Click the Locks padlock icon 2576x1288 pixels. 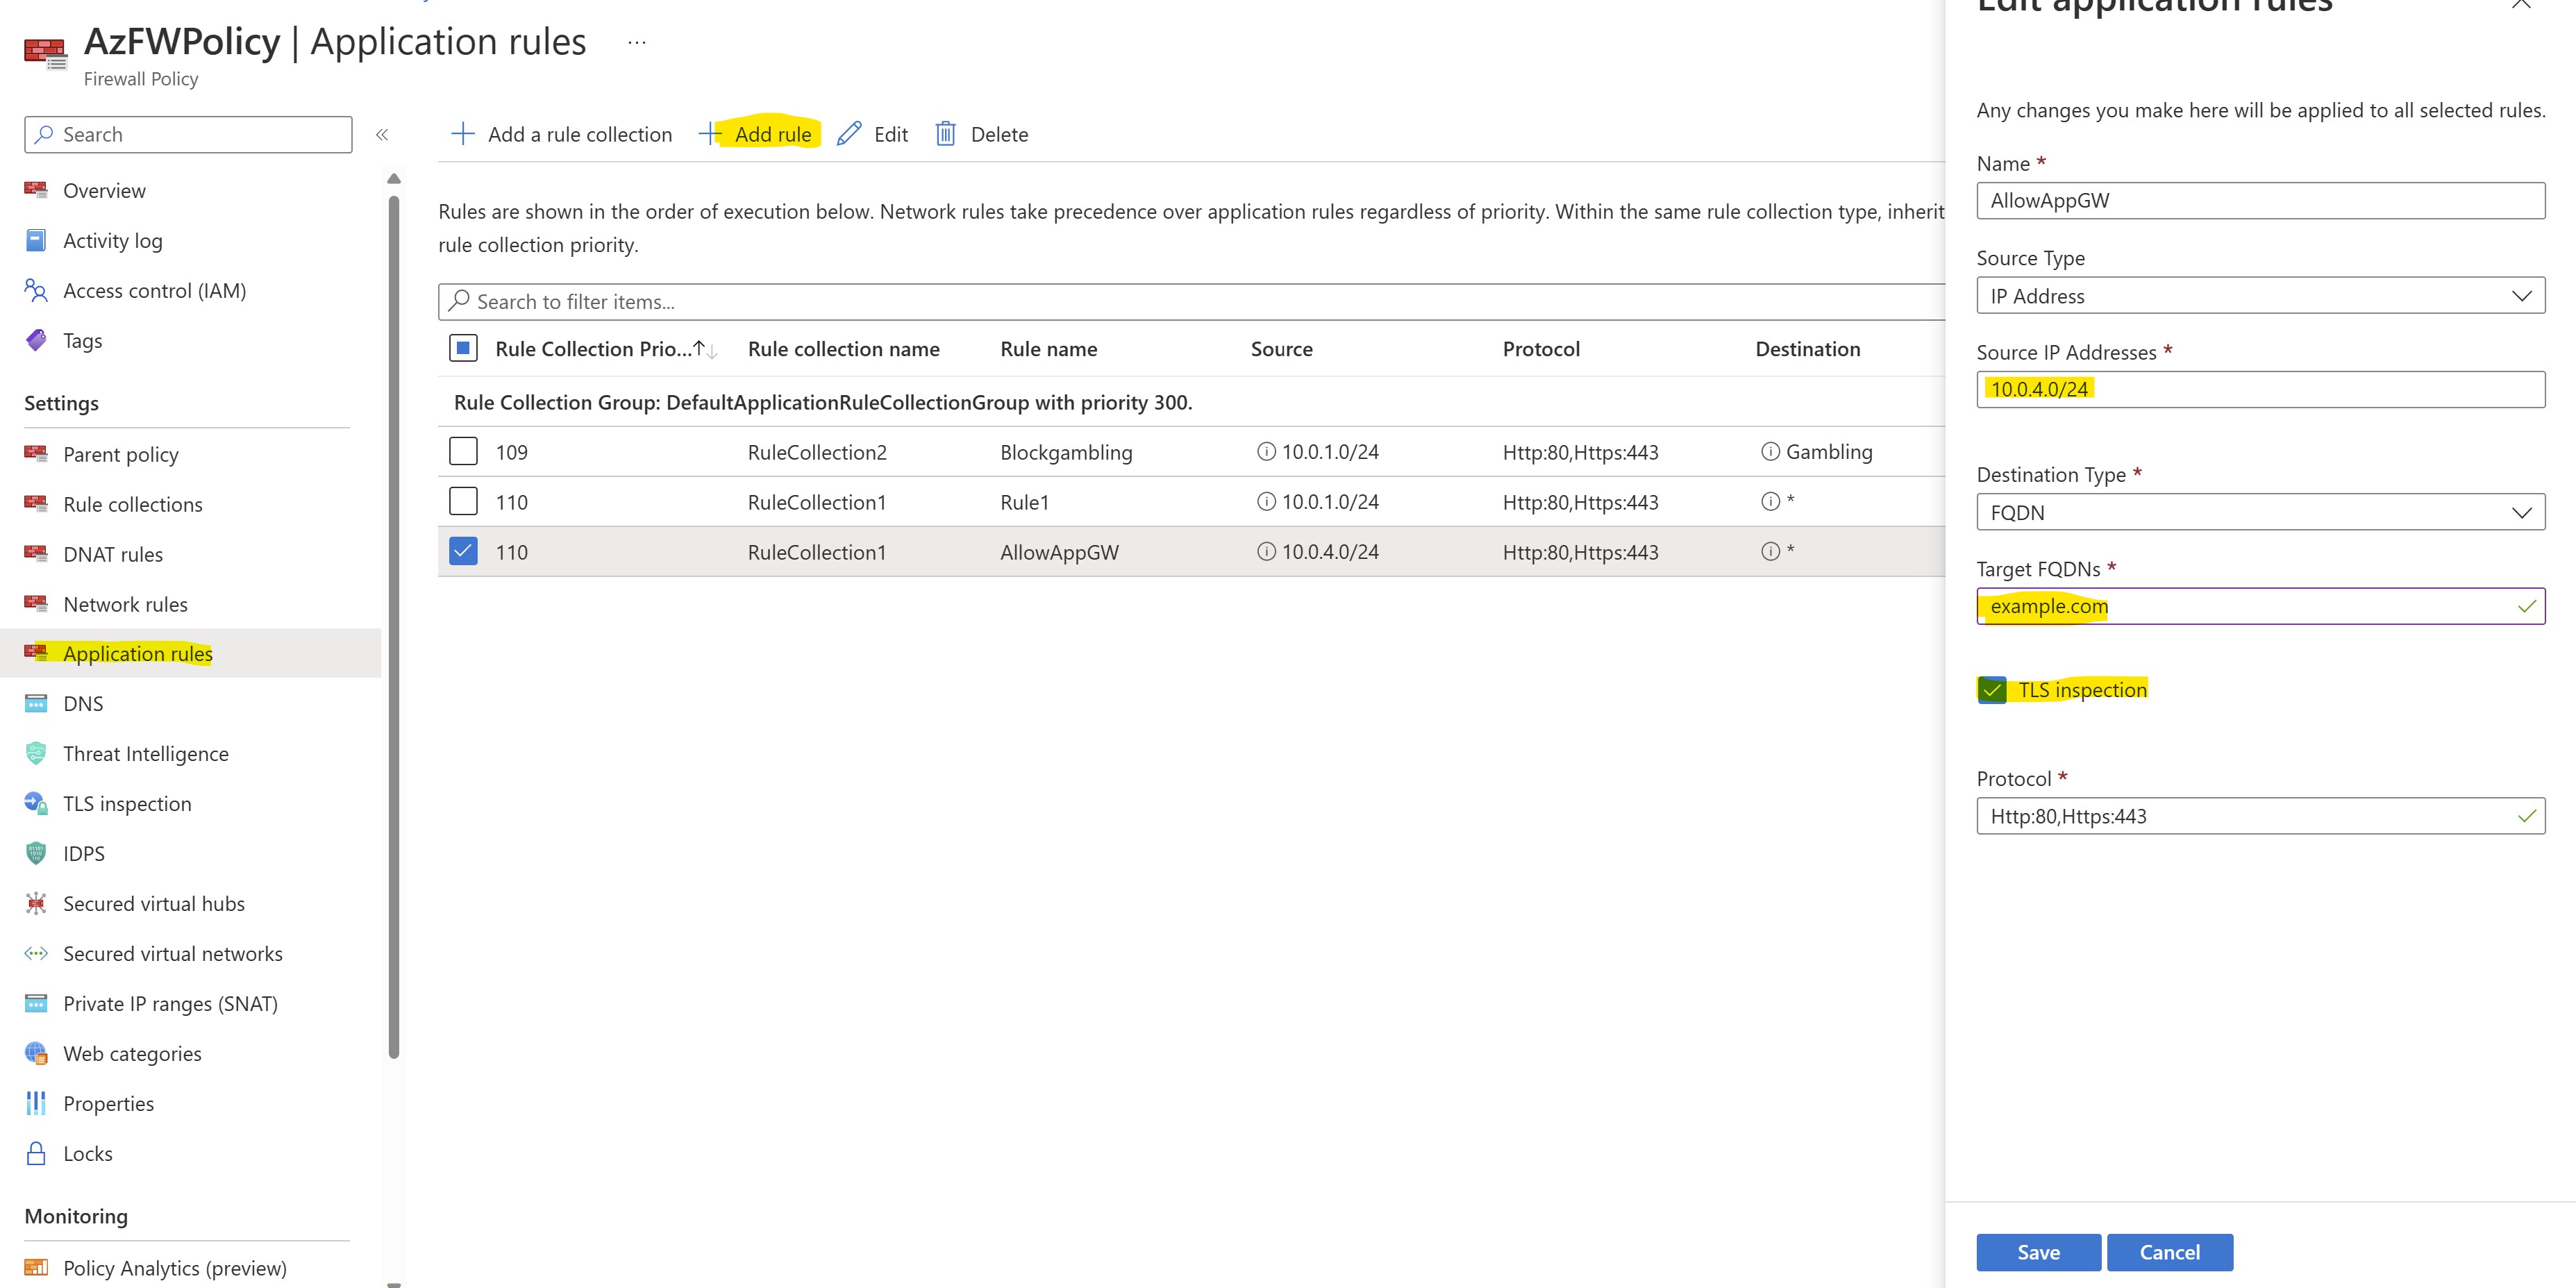pyautogui.click(x=36, y=1153)
